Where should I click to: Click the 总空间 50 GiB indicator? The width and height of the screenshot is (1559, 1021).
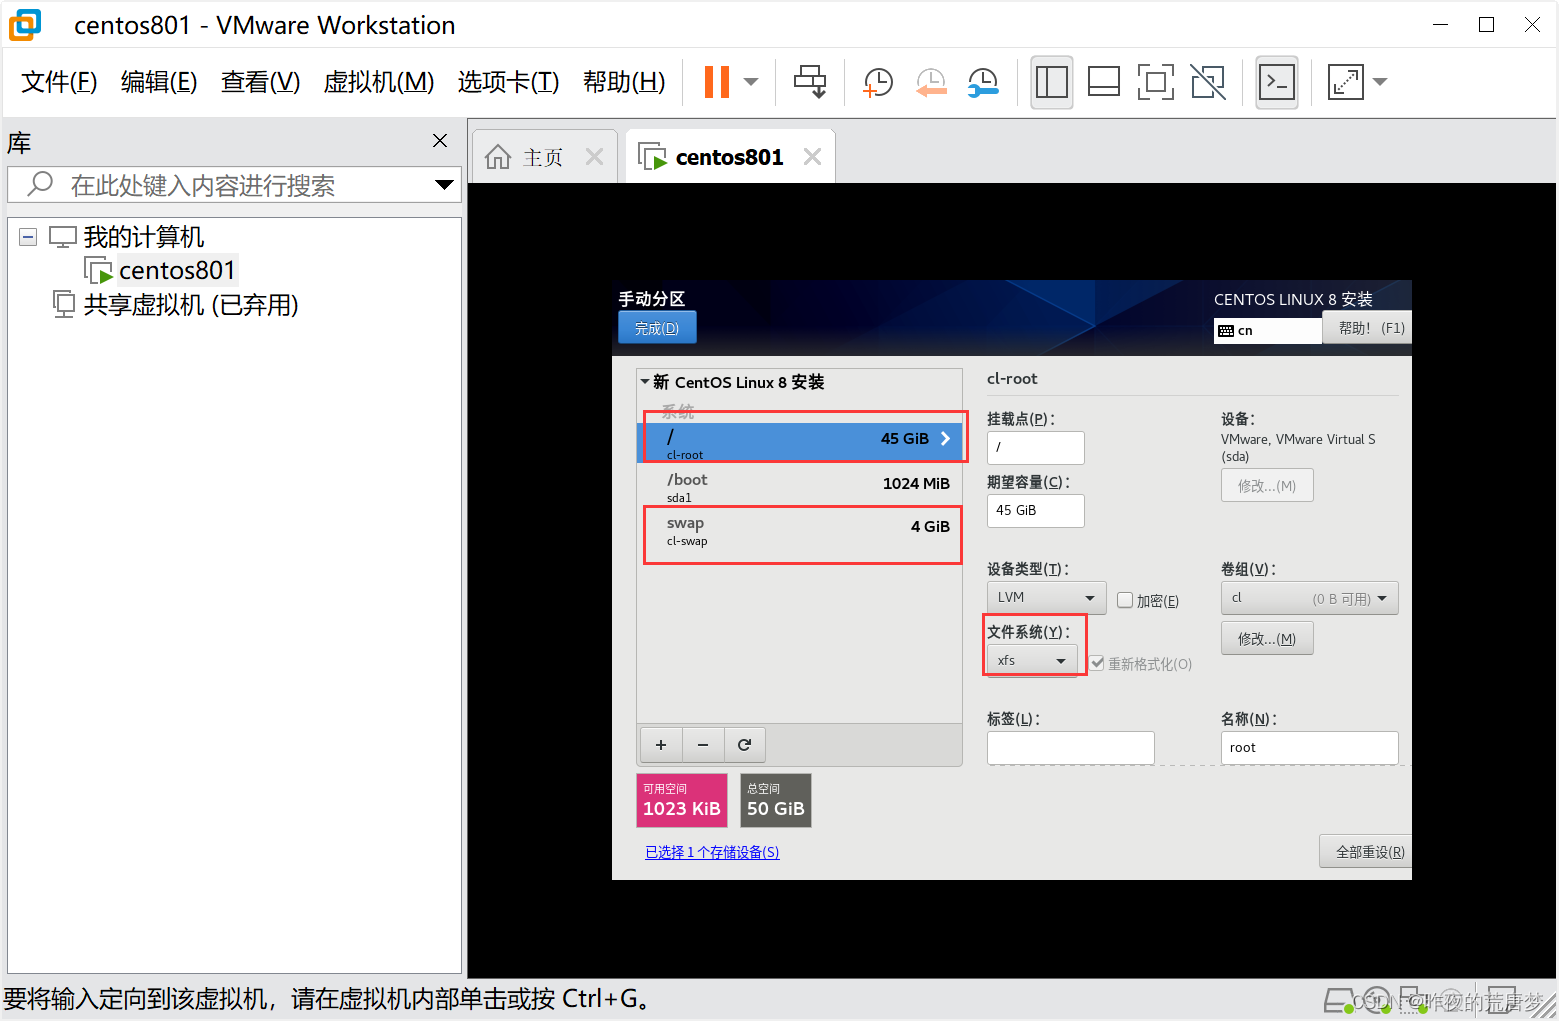pos(776,800)
